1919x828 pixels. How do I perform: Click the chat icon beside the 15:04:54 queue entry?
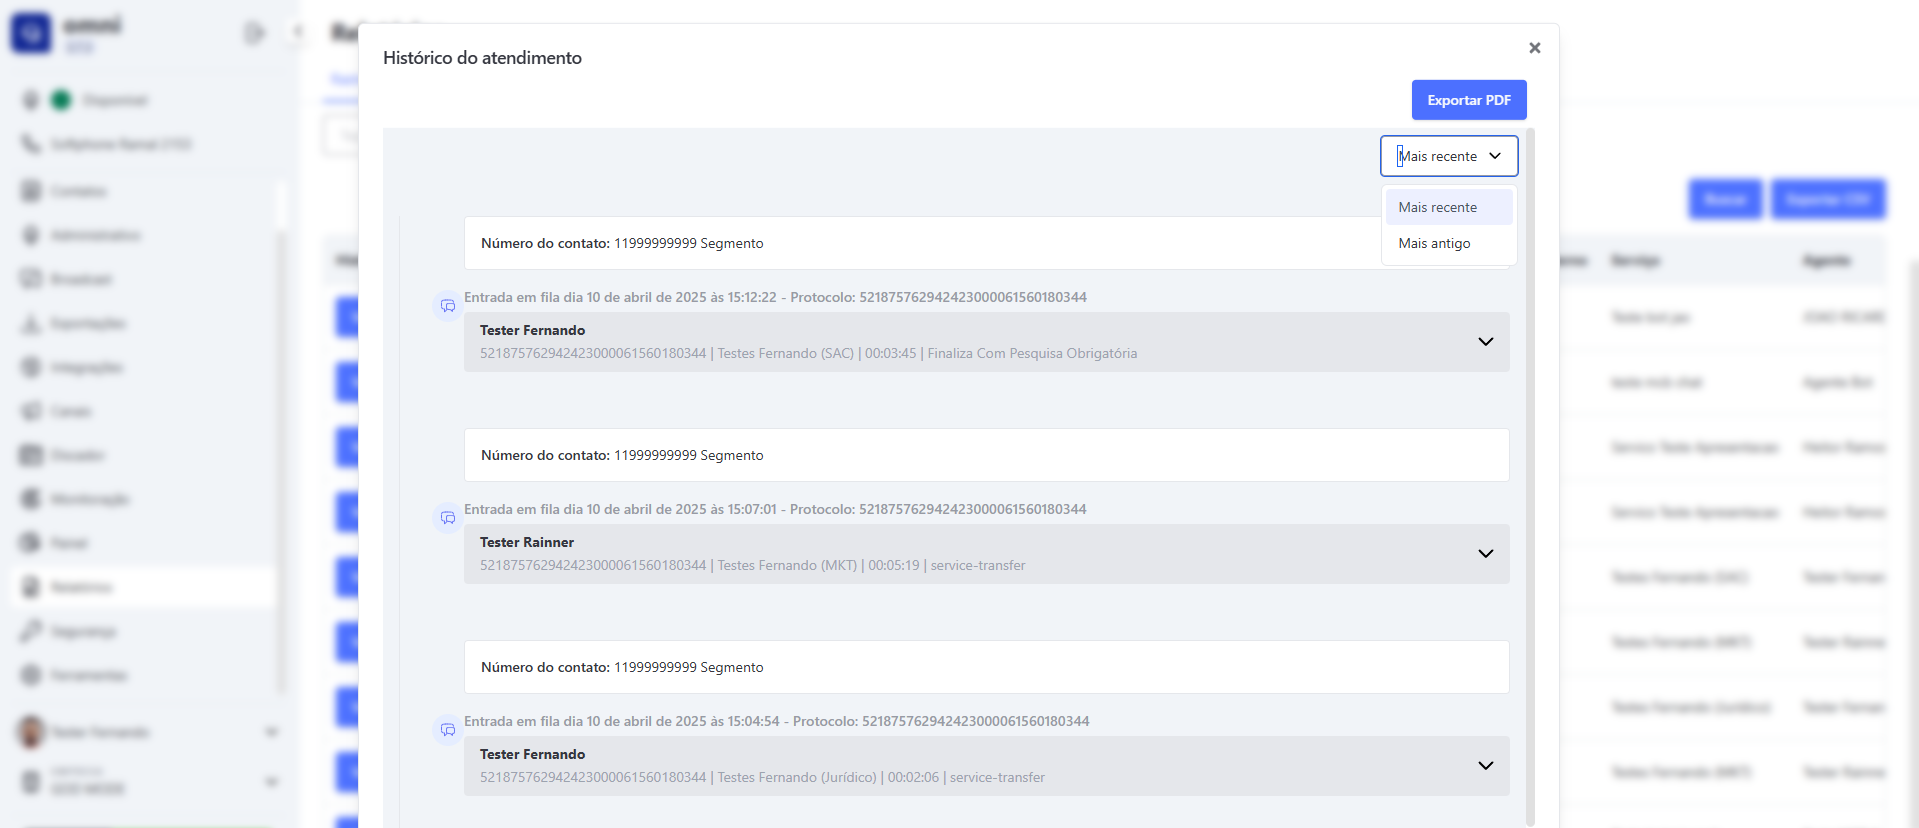[447, 730]
